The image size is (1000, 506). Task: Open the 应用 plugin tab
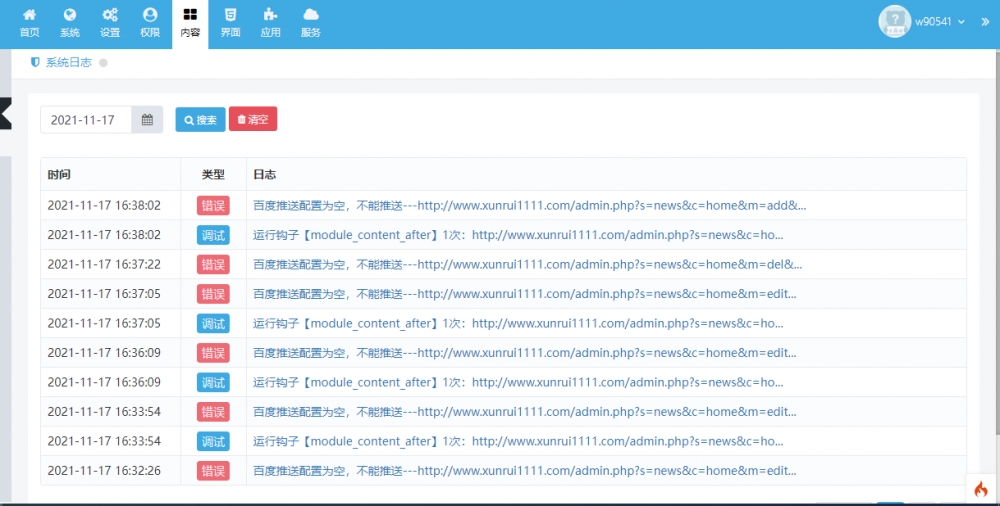(270, 24)
